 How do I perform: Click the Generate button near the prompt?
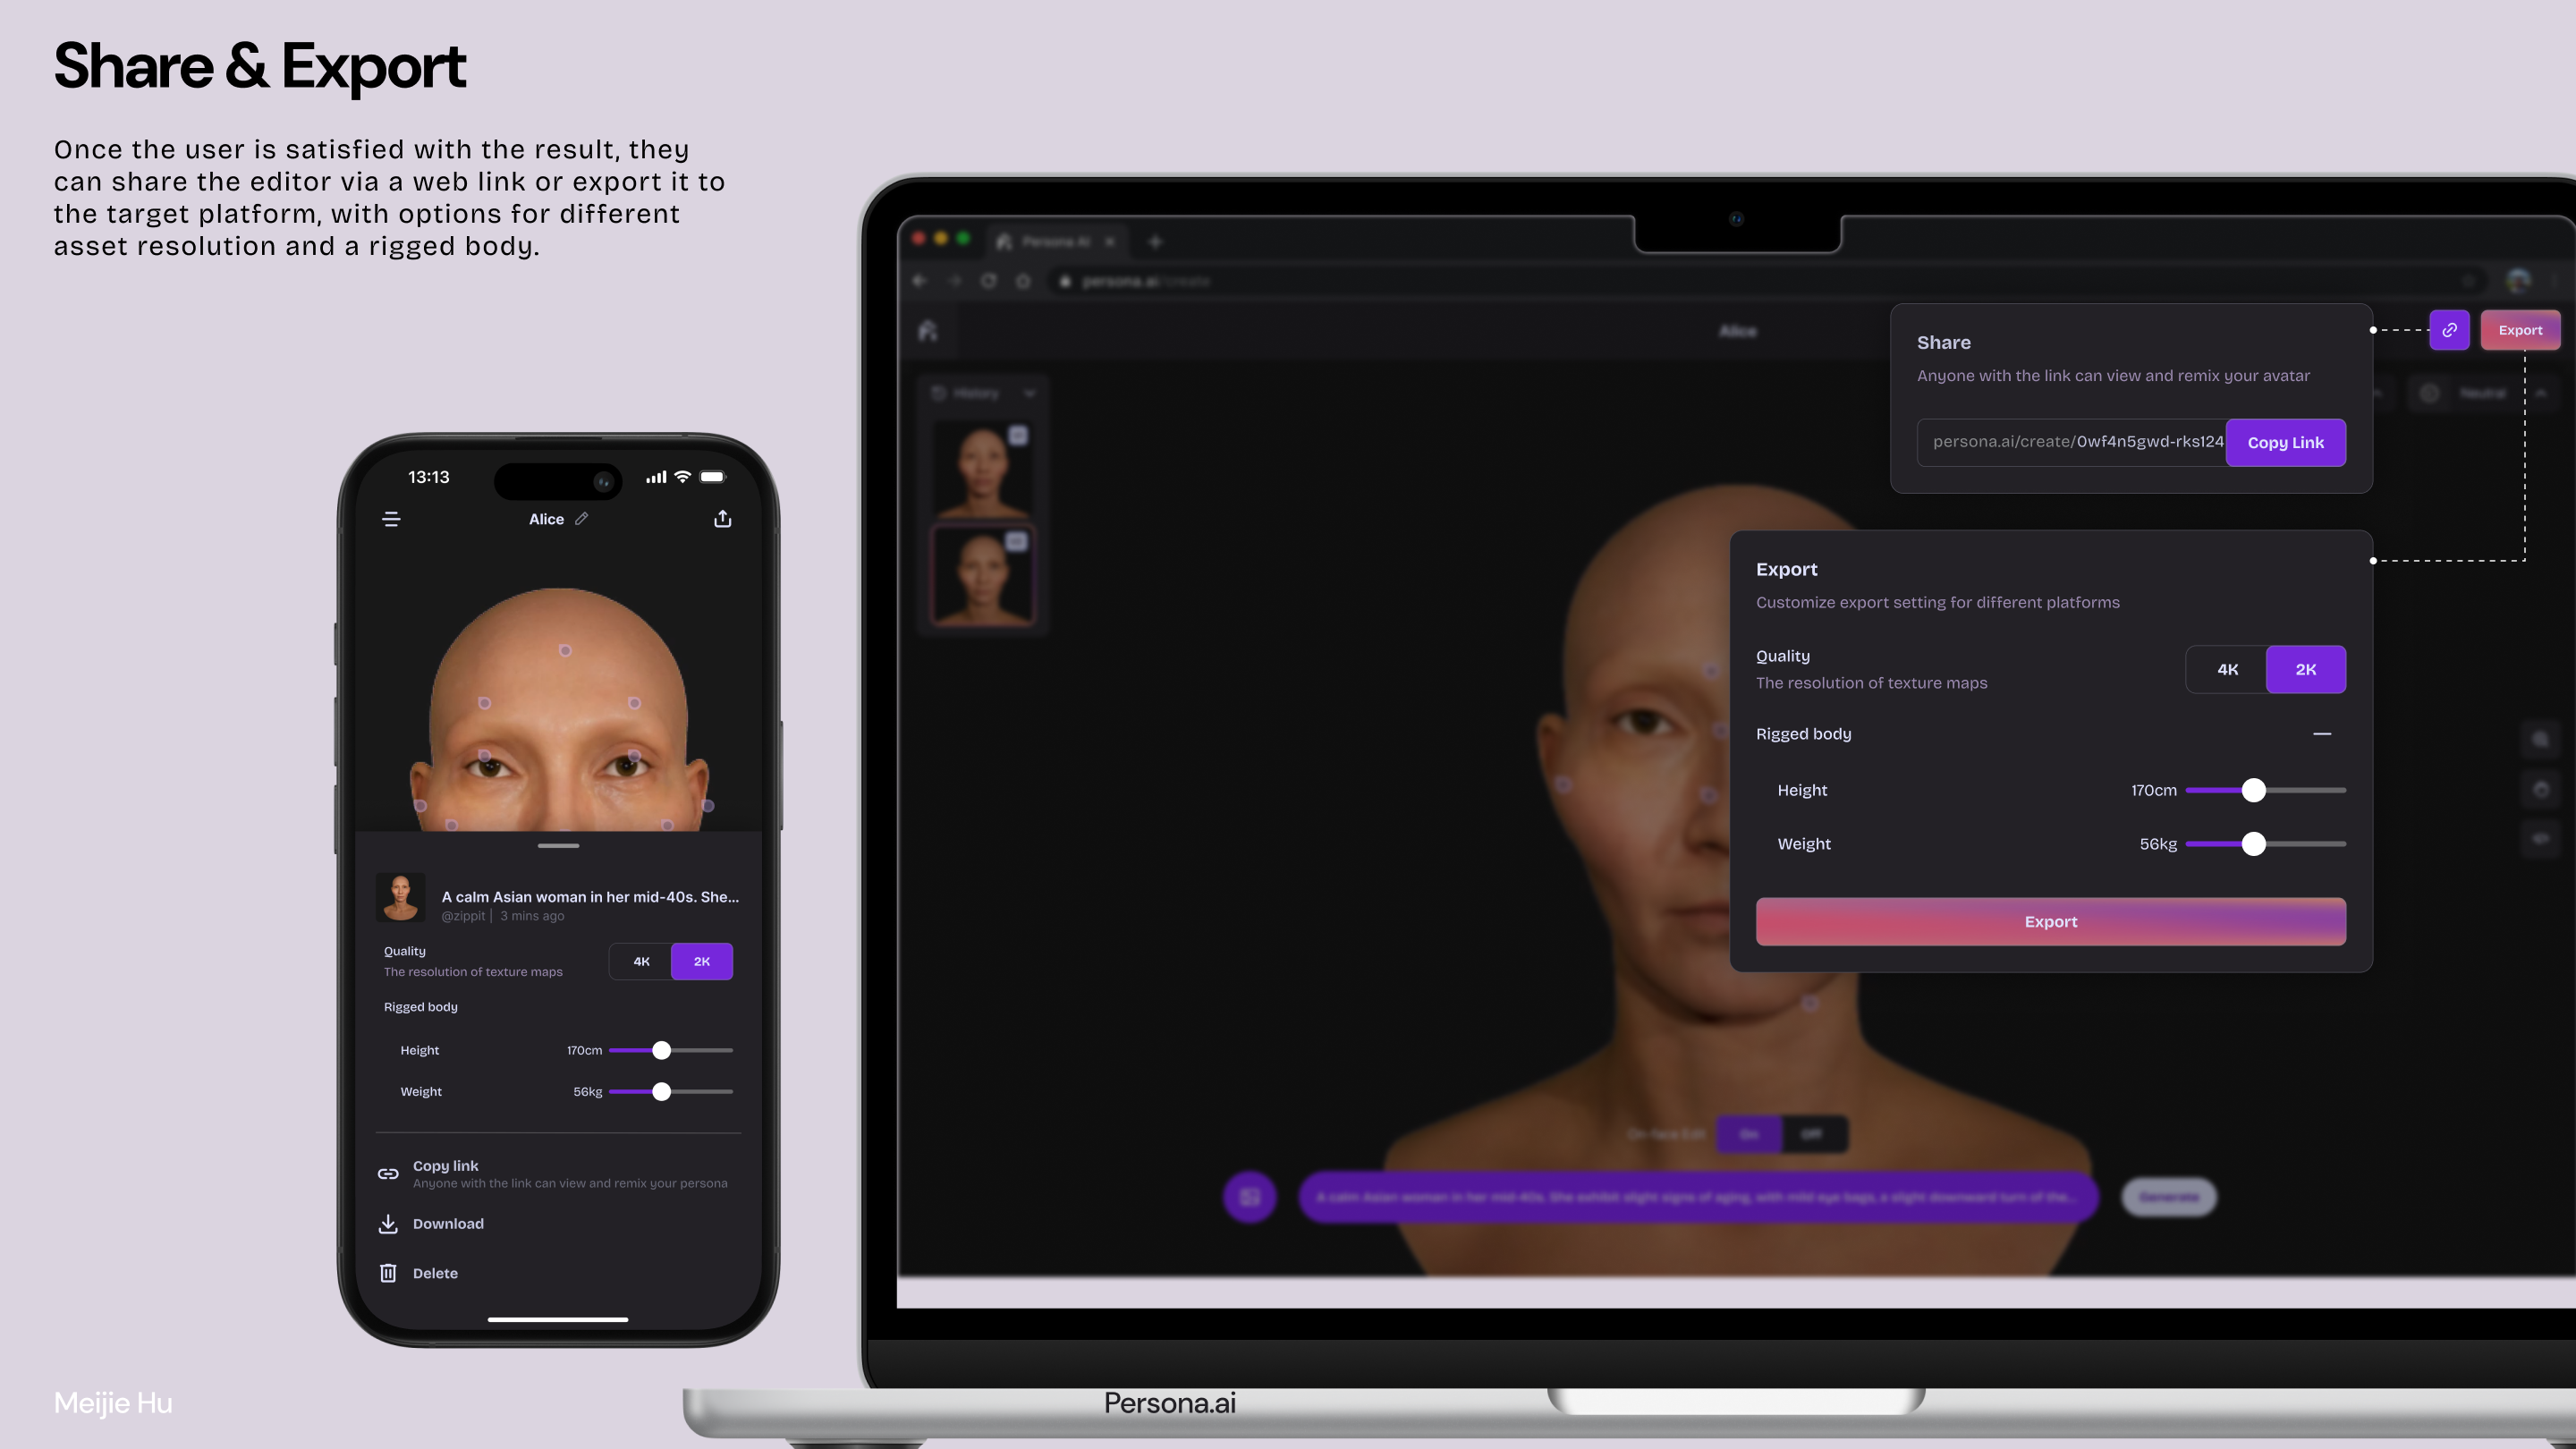(x=2168, y=1196)
